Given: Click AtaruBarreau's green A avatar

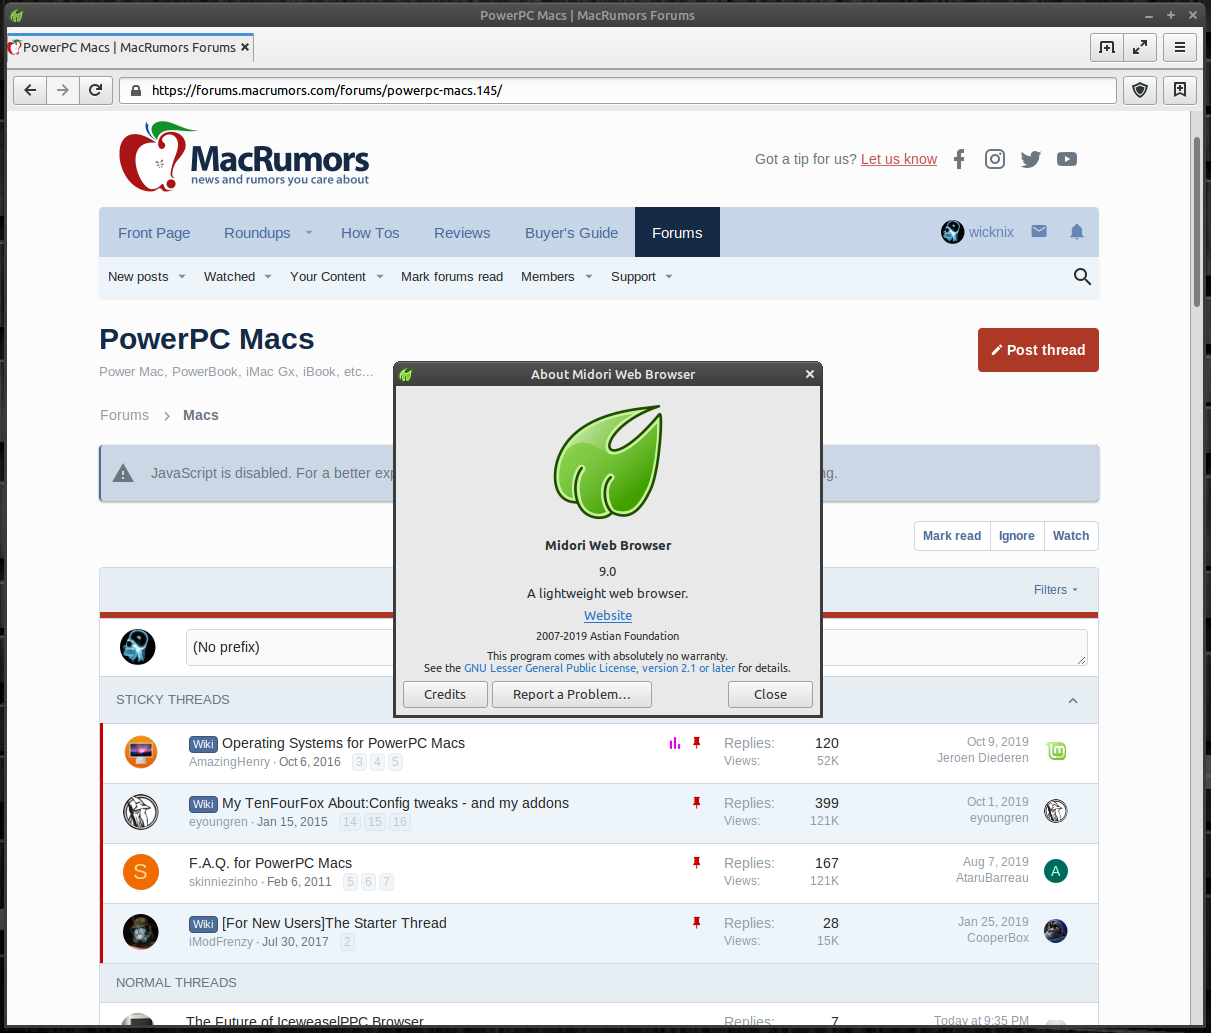Looking at the screenshot, I should tap(1055, 871).
